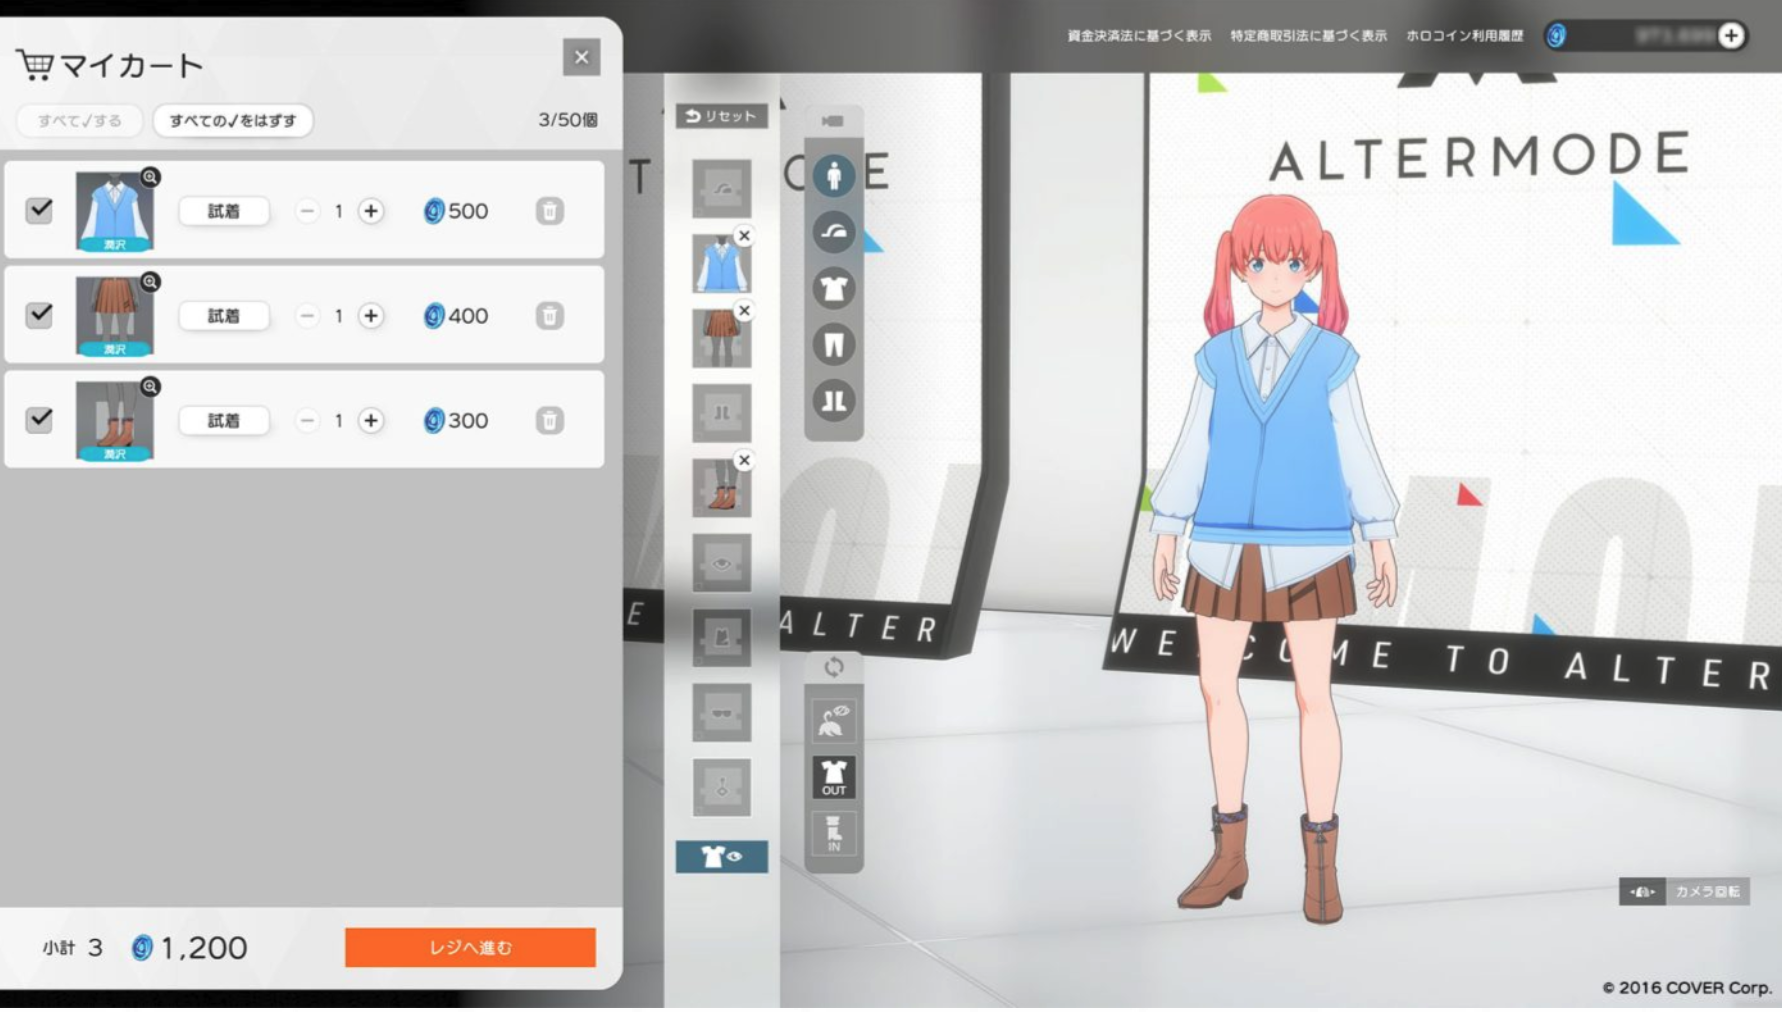Click the カメラ回転 camera rotation button
The width and height of the screenshot is (1782, 1012).
[1684, 891]
